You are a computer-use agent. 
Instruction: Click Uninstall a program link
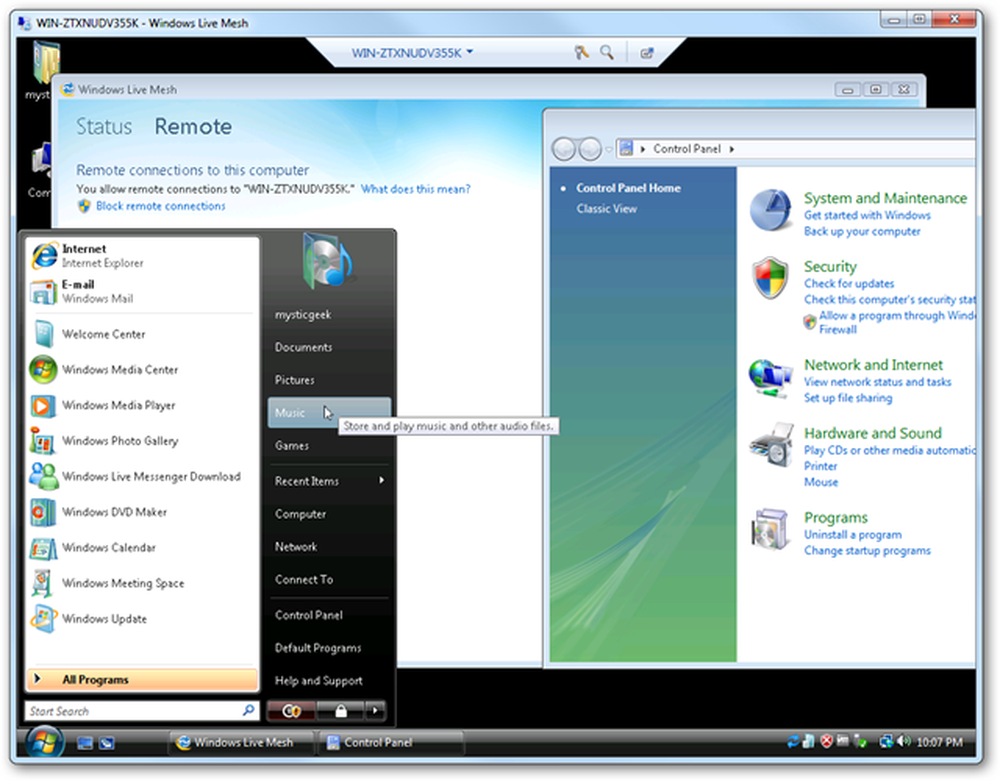click(853, 535)
